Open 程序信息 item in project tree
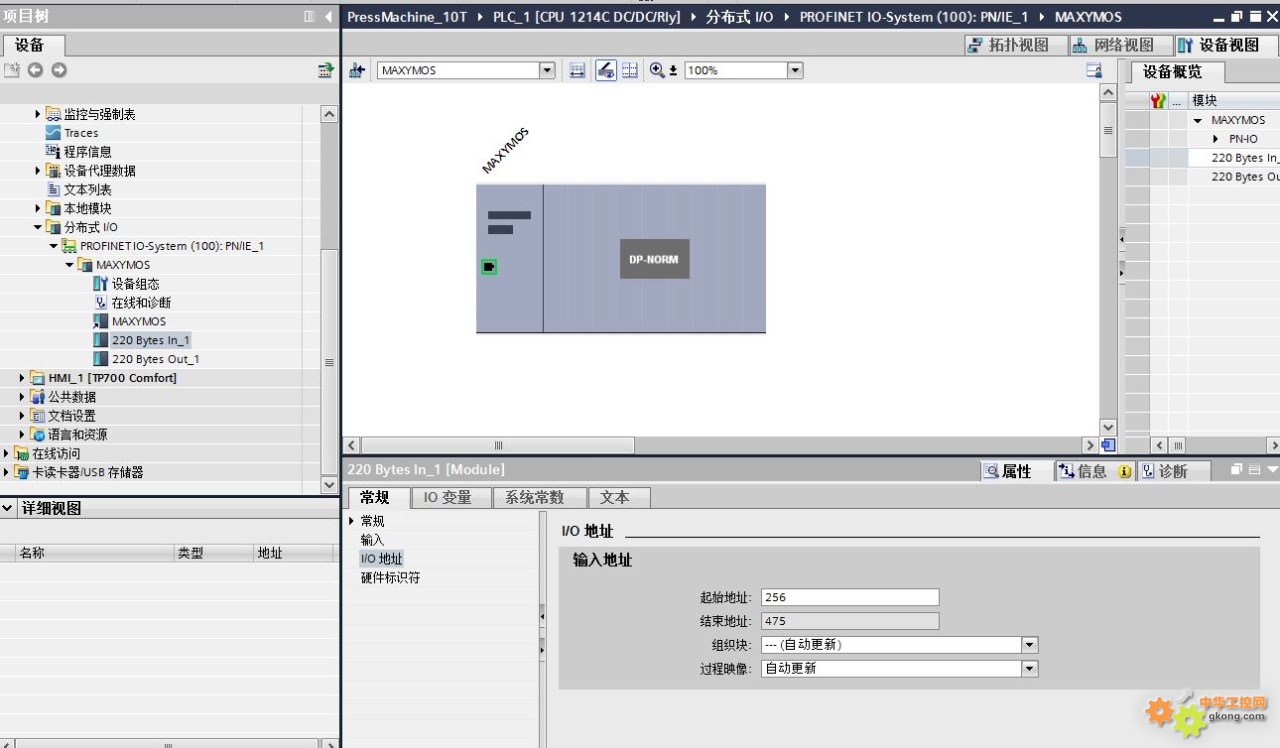1280x748 pixels. coord(87,152)
